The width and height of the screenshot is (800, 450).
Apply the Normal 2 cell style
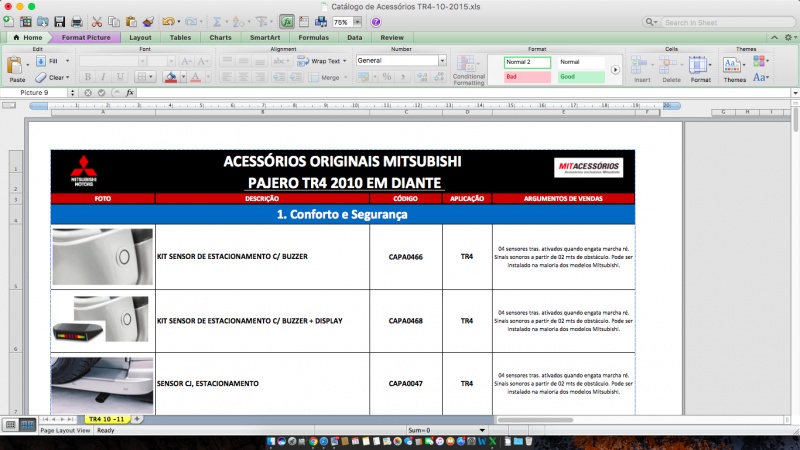[x=527, y=62]
